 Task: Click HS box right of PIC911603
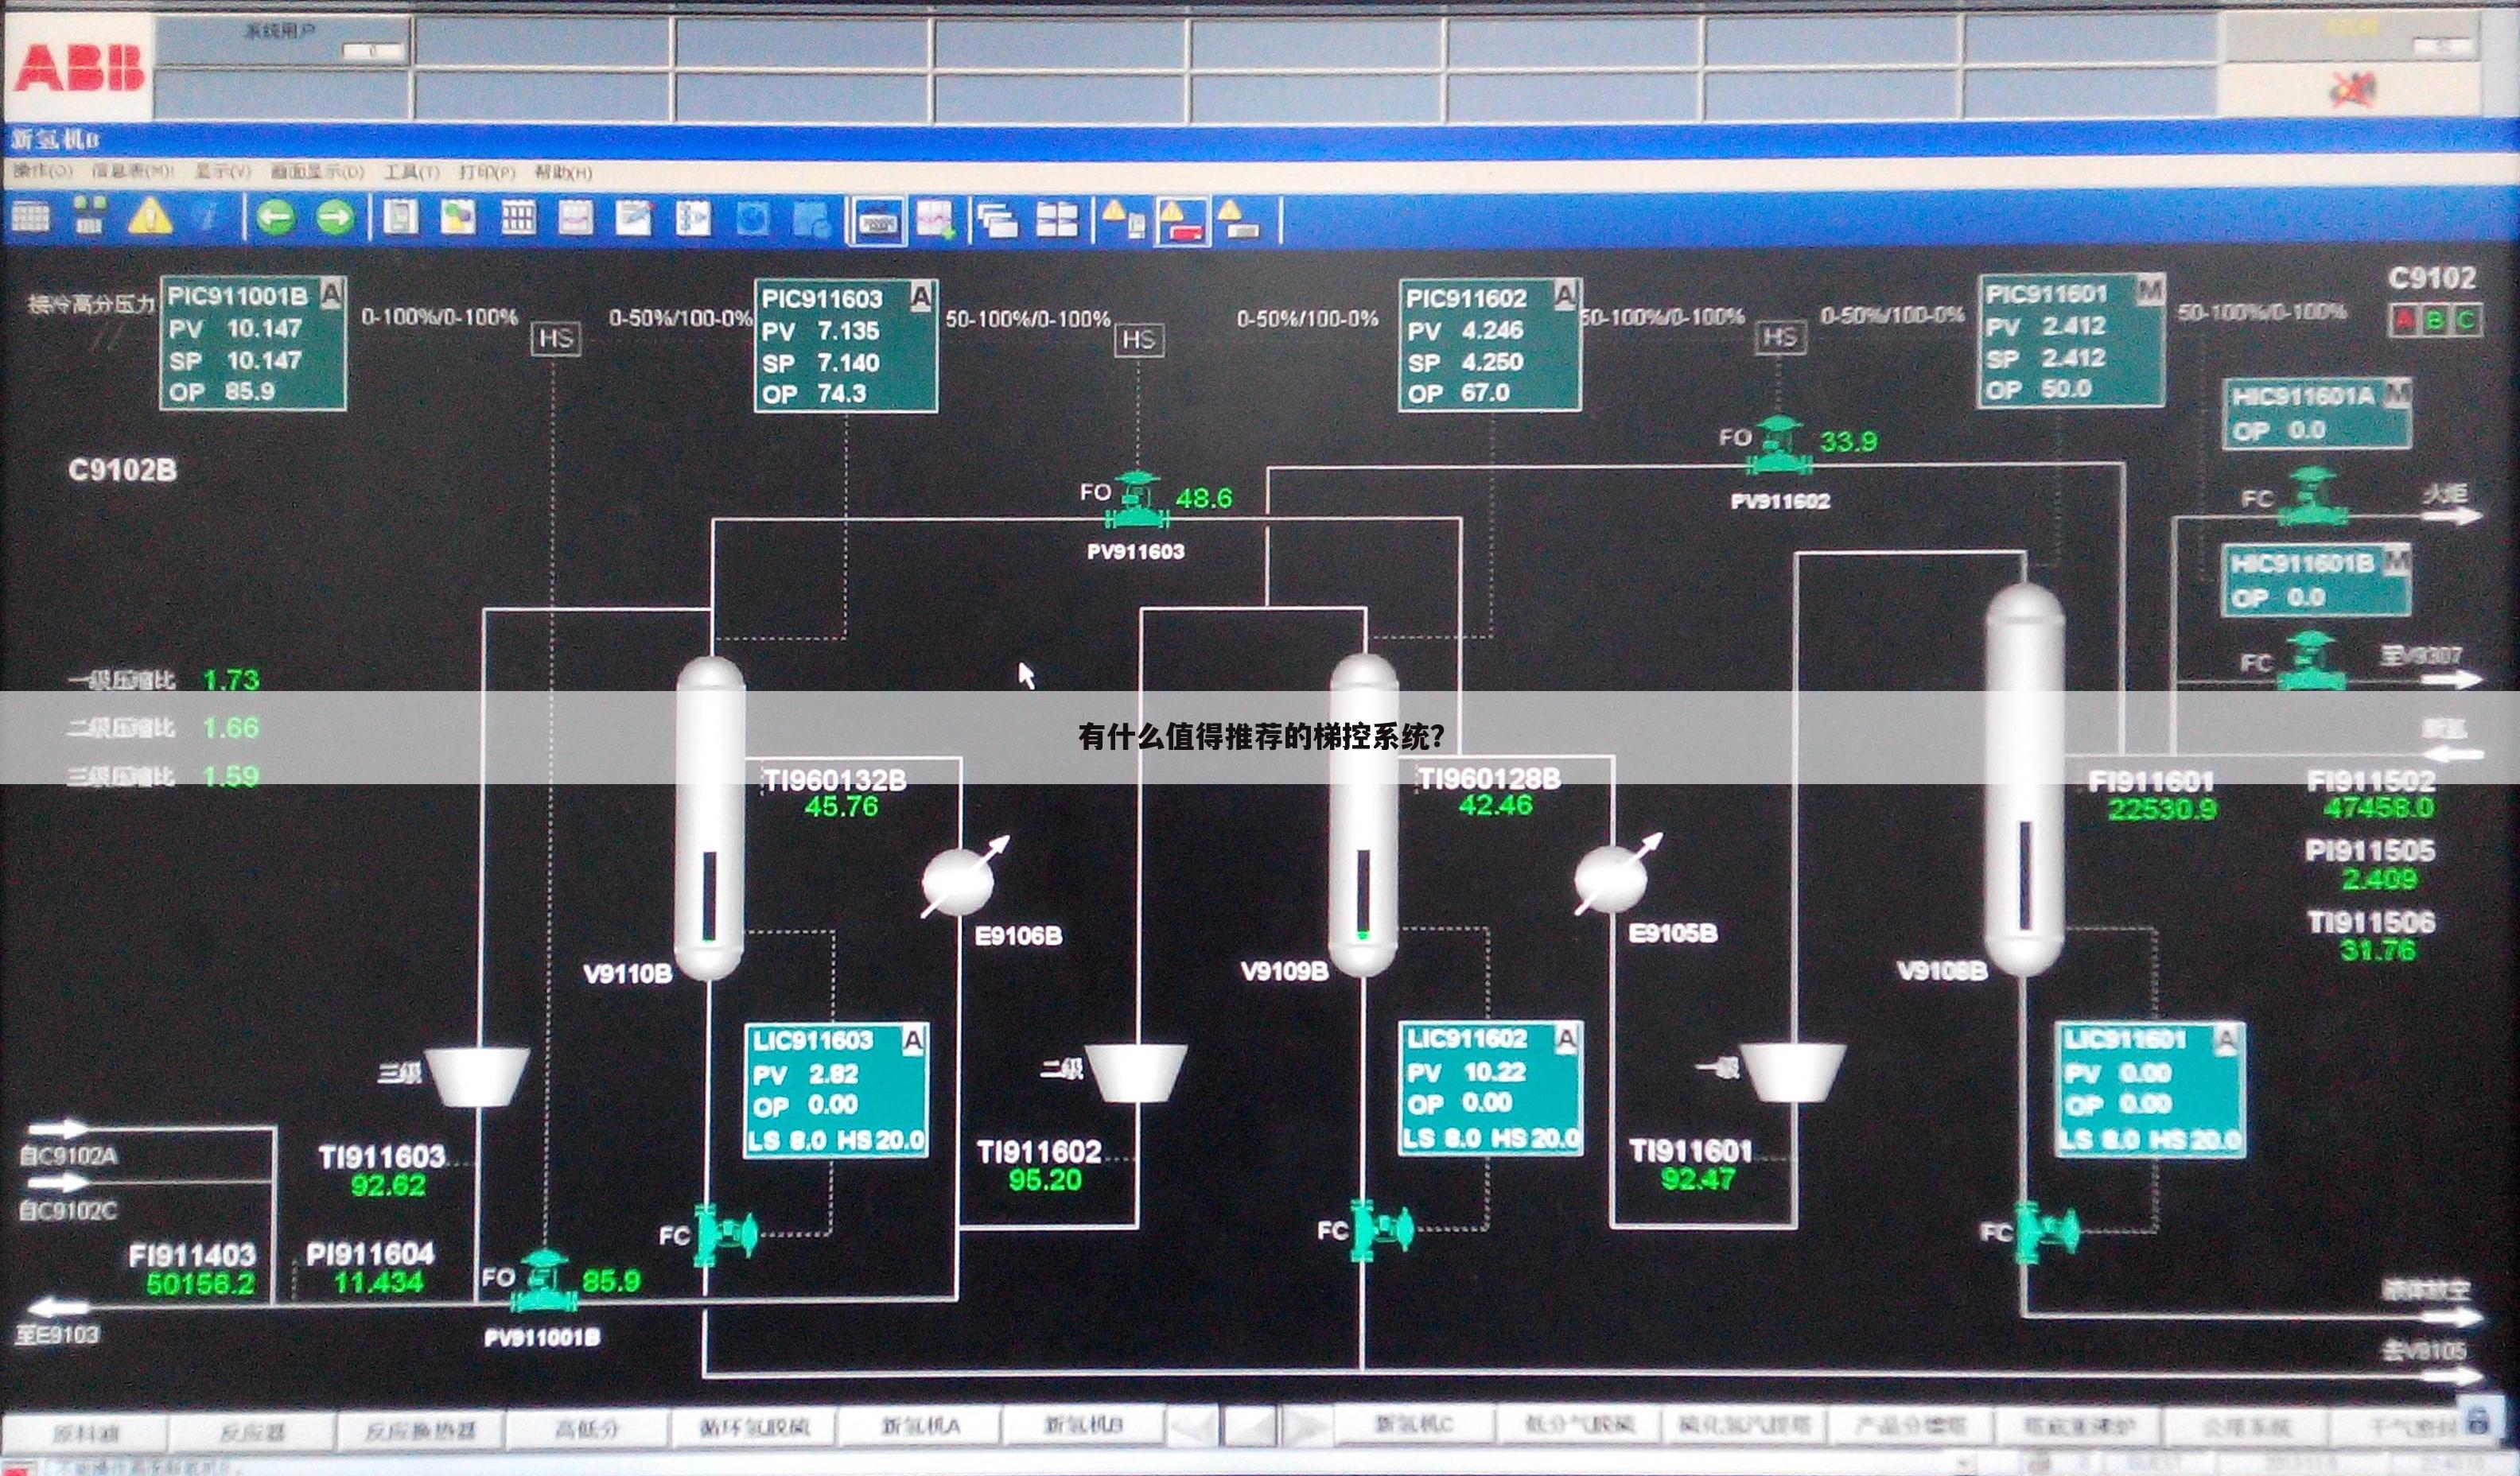coord(1139,339)
